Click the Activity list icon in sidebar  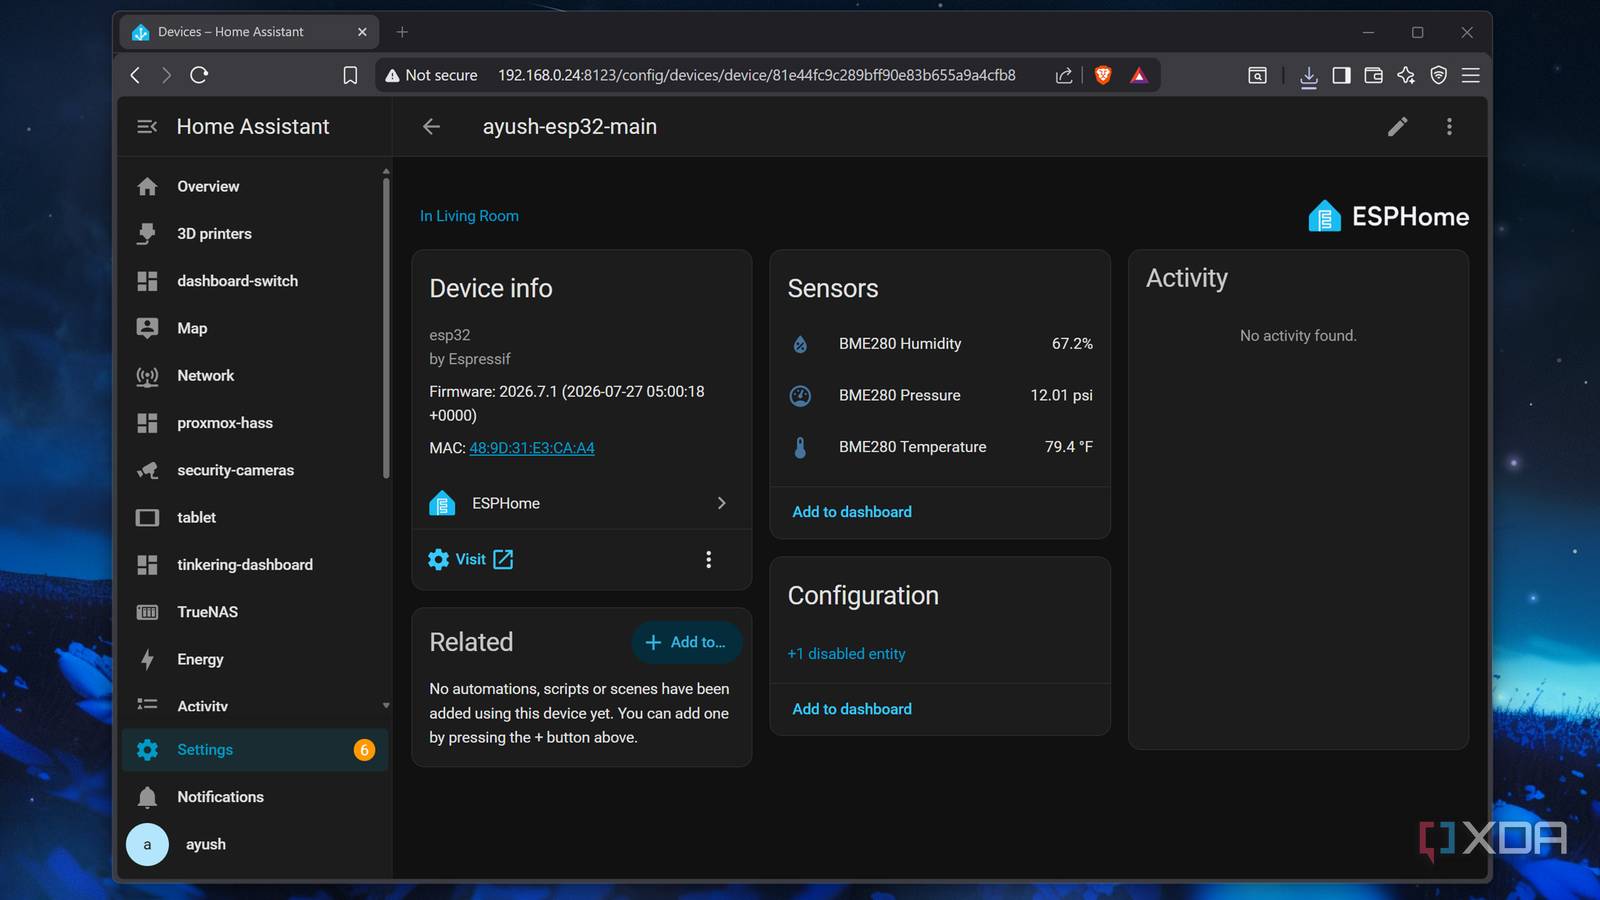pyautogui.click(x=148, y=705)
